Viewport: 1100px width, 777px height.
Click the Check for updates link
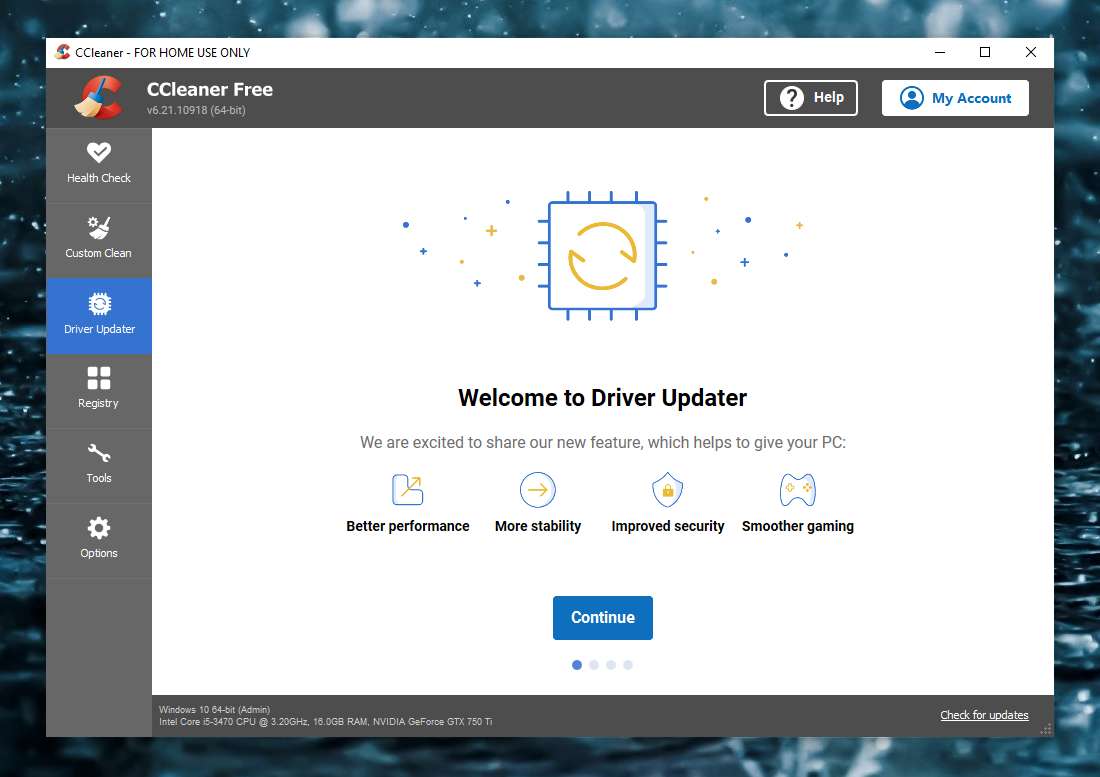point(984,715)
